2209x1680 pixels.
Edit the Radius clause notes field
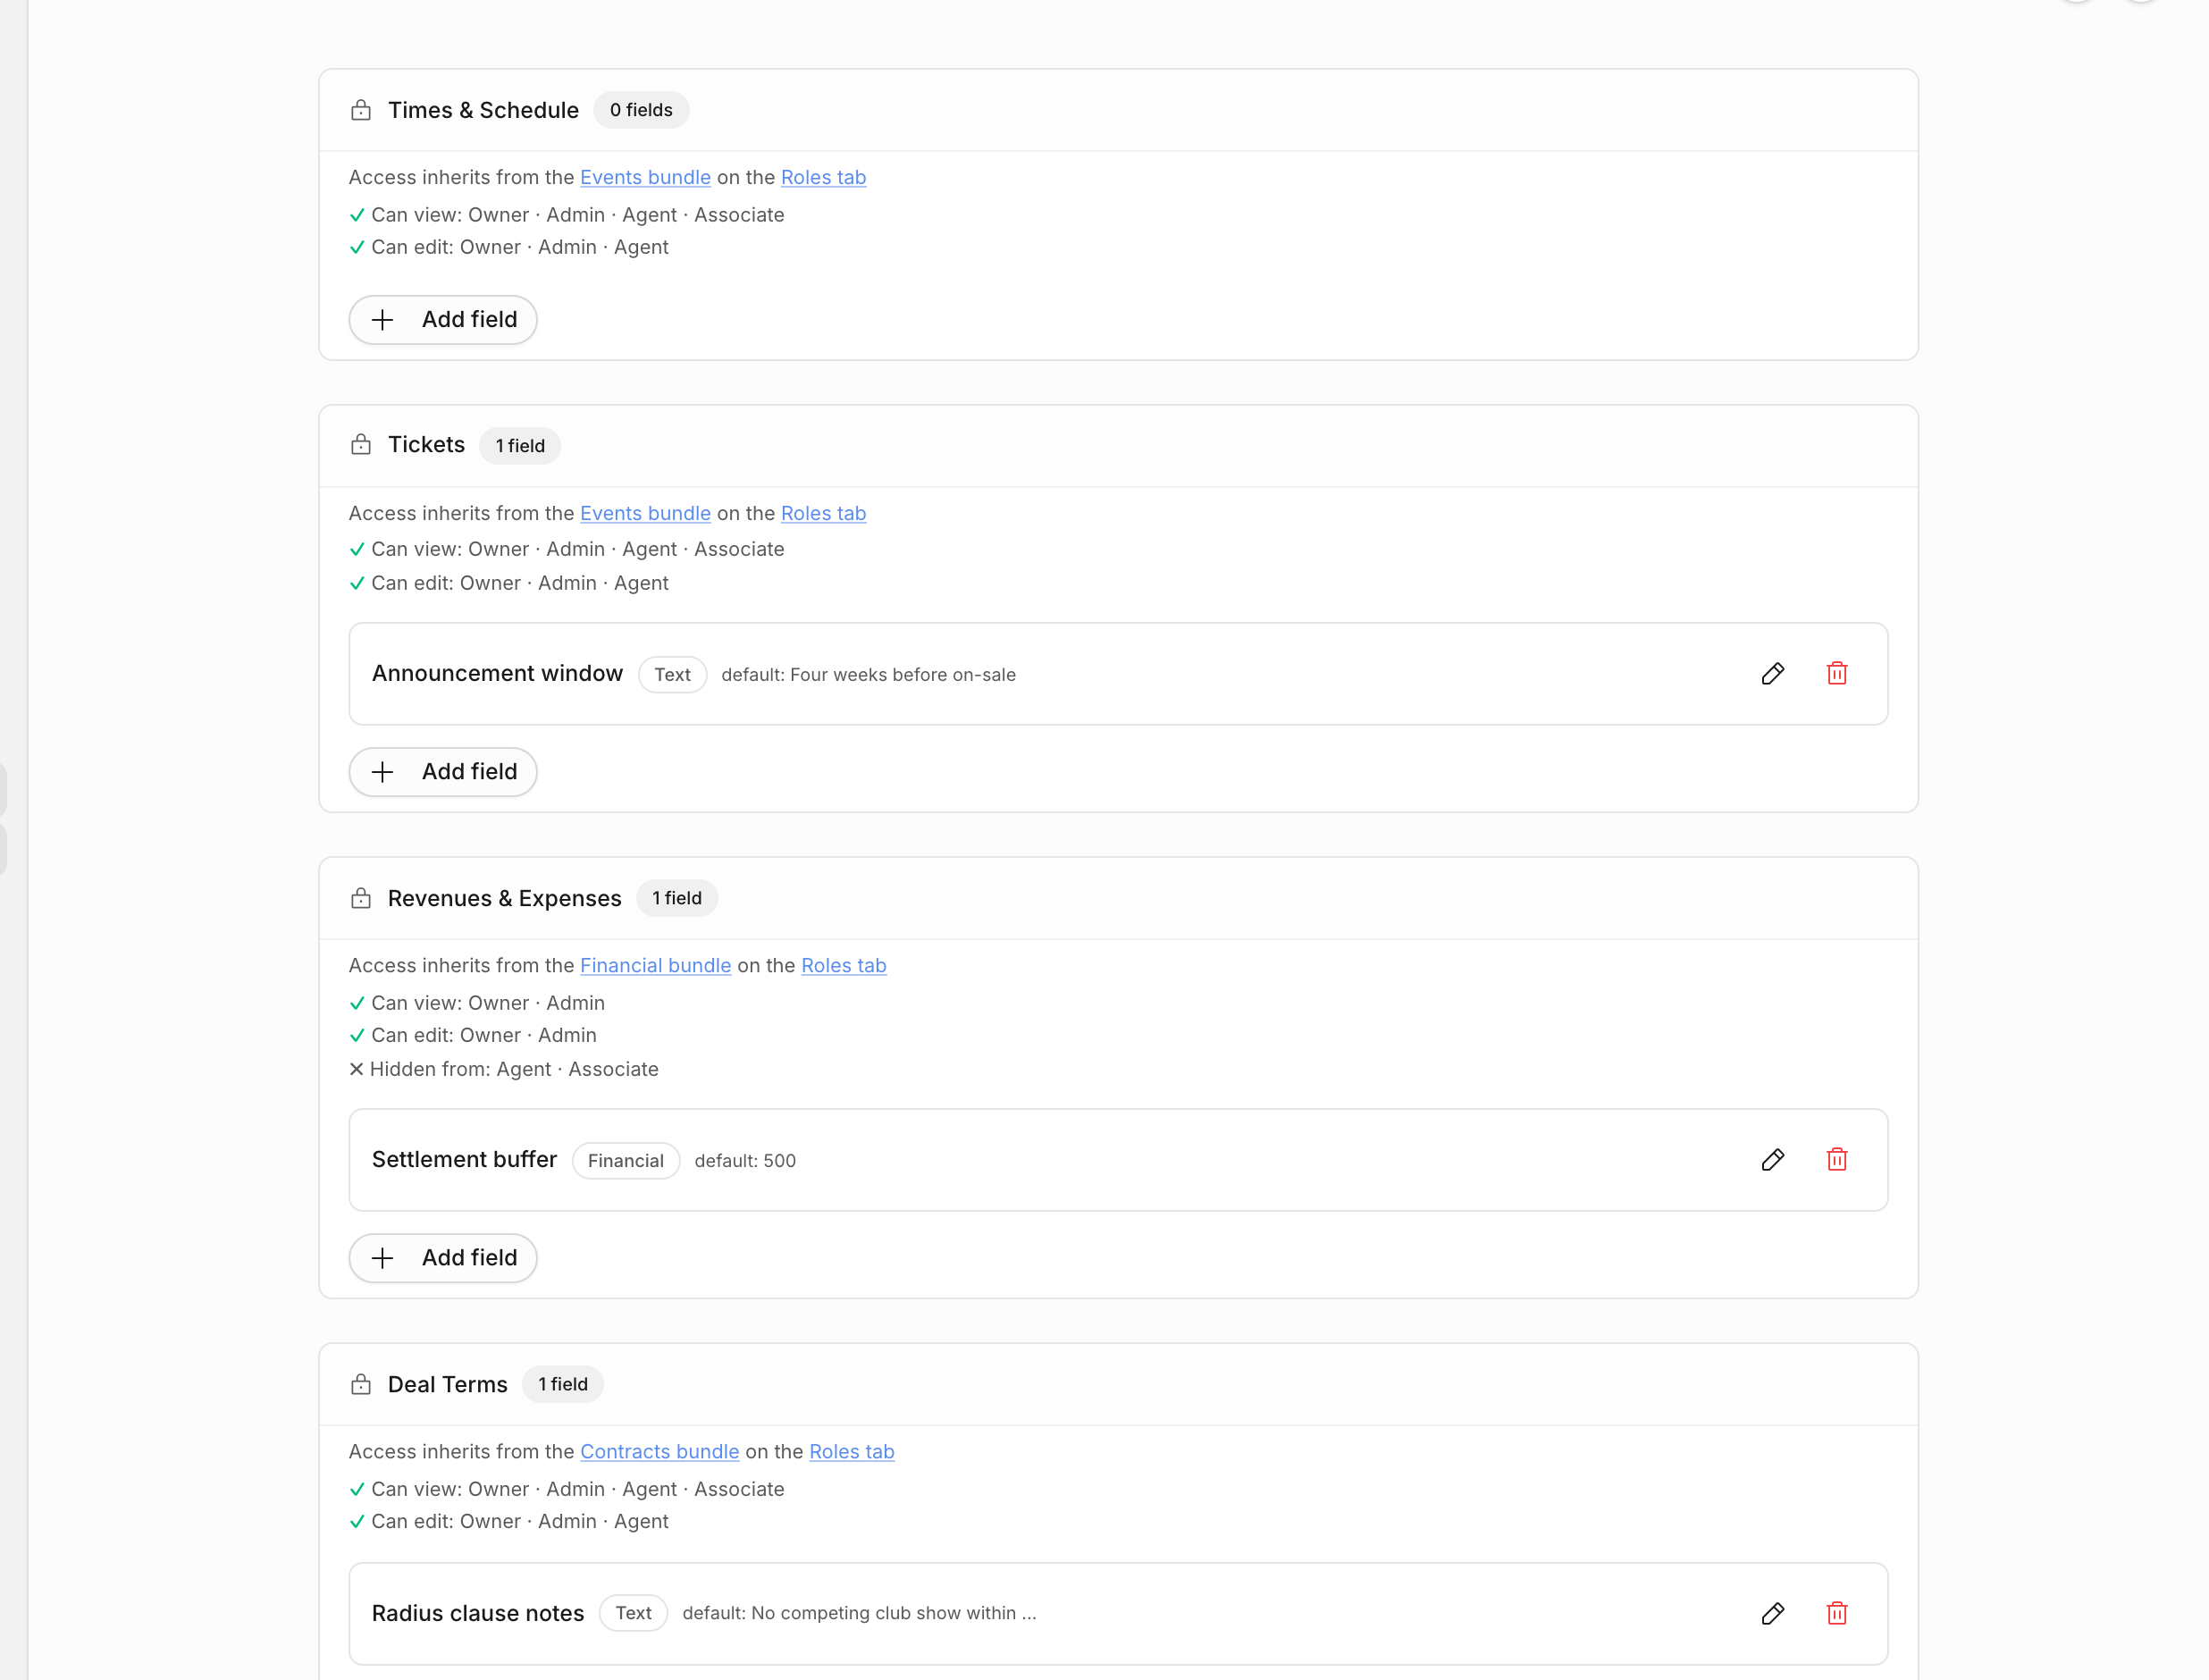coord(1772,1613)
